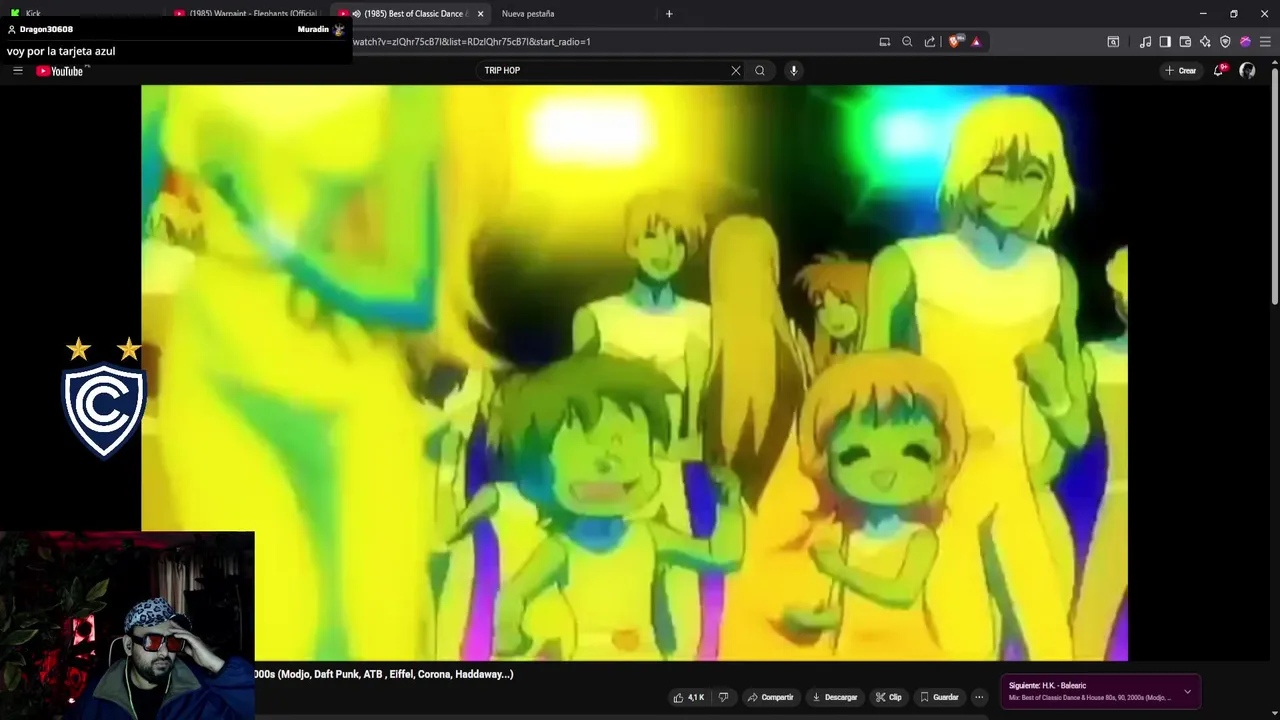The width and height of the screenshot is (1280, 720).
Task: Run search with magnifier button
Action: point(760,70)
